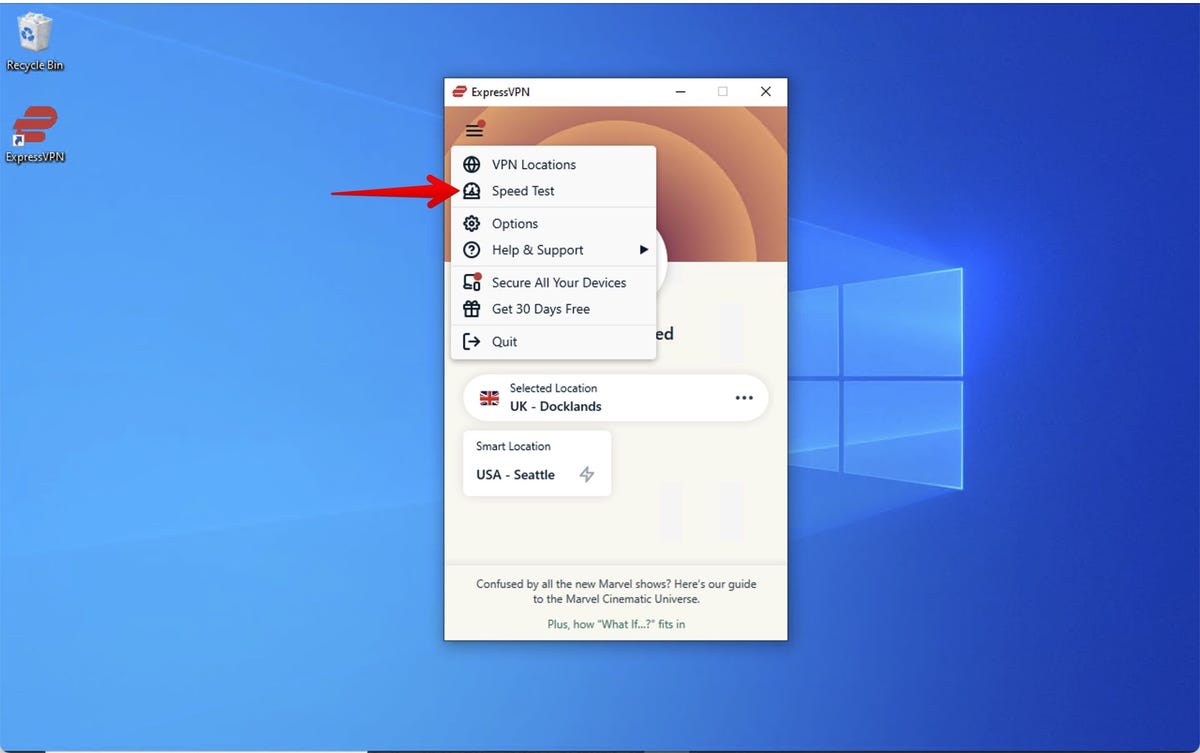Click the Marvel Cinematic Universe guide text
Image resolution: width=1200 pixels, height=753 pixels.
tap(616, 591)
